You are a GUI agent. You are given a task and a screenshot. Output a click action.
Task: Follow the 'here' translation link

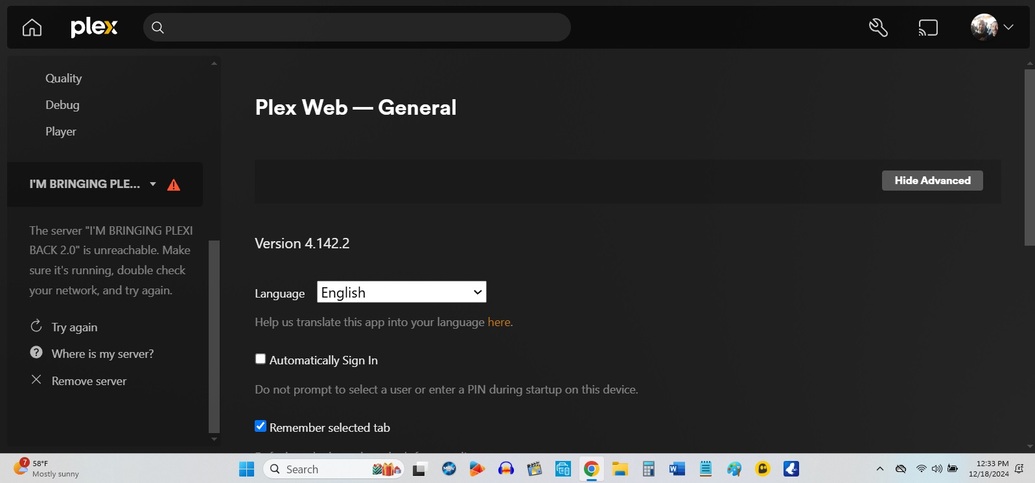click(498, 323)
